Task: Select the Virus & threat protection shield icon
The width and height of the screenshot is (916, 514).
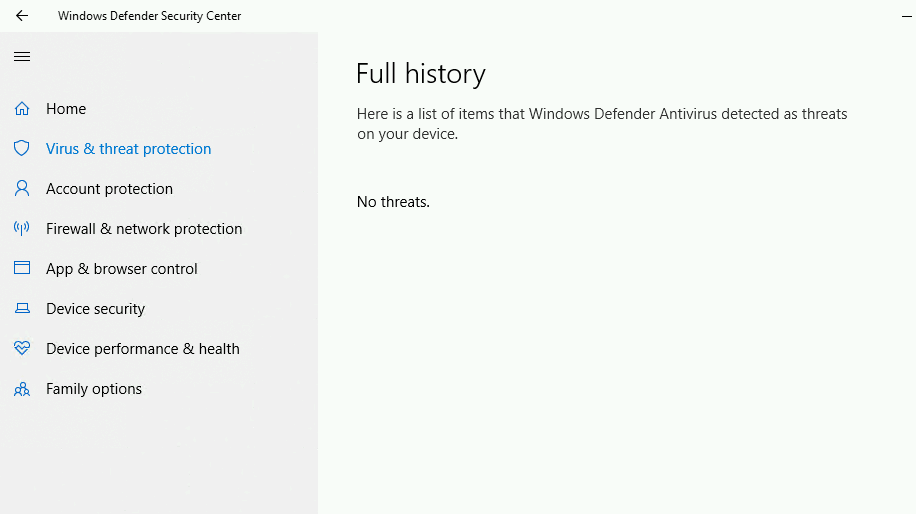Action: (x=22, y=149)
